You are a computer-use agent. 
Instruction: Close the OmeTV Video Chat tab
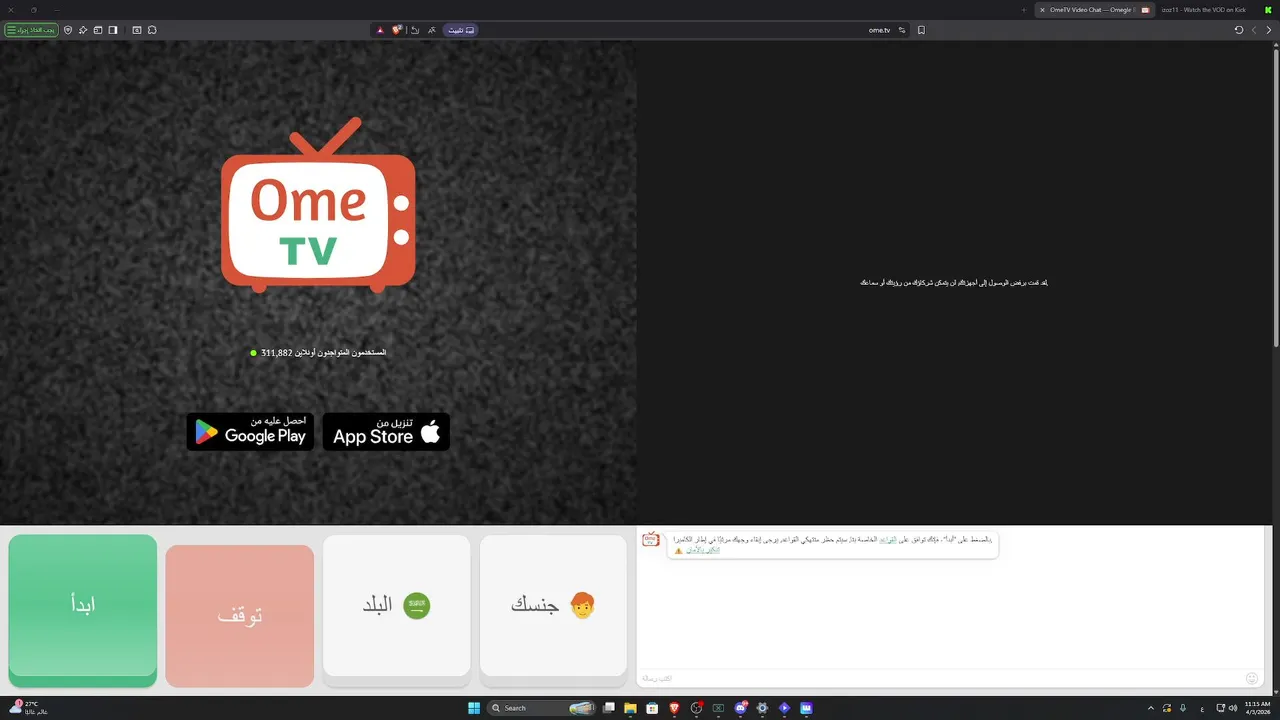coord(1042,10)
